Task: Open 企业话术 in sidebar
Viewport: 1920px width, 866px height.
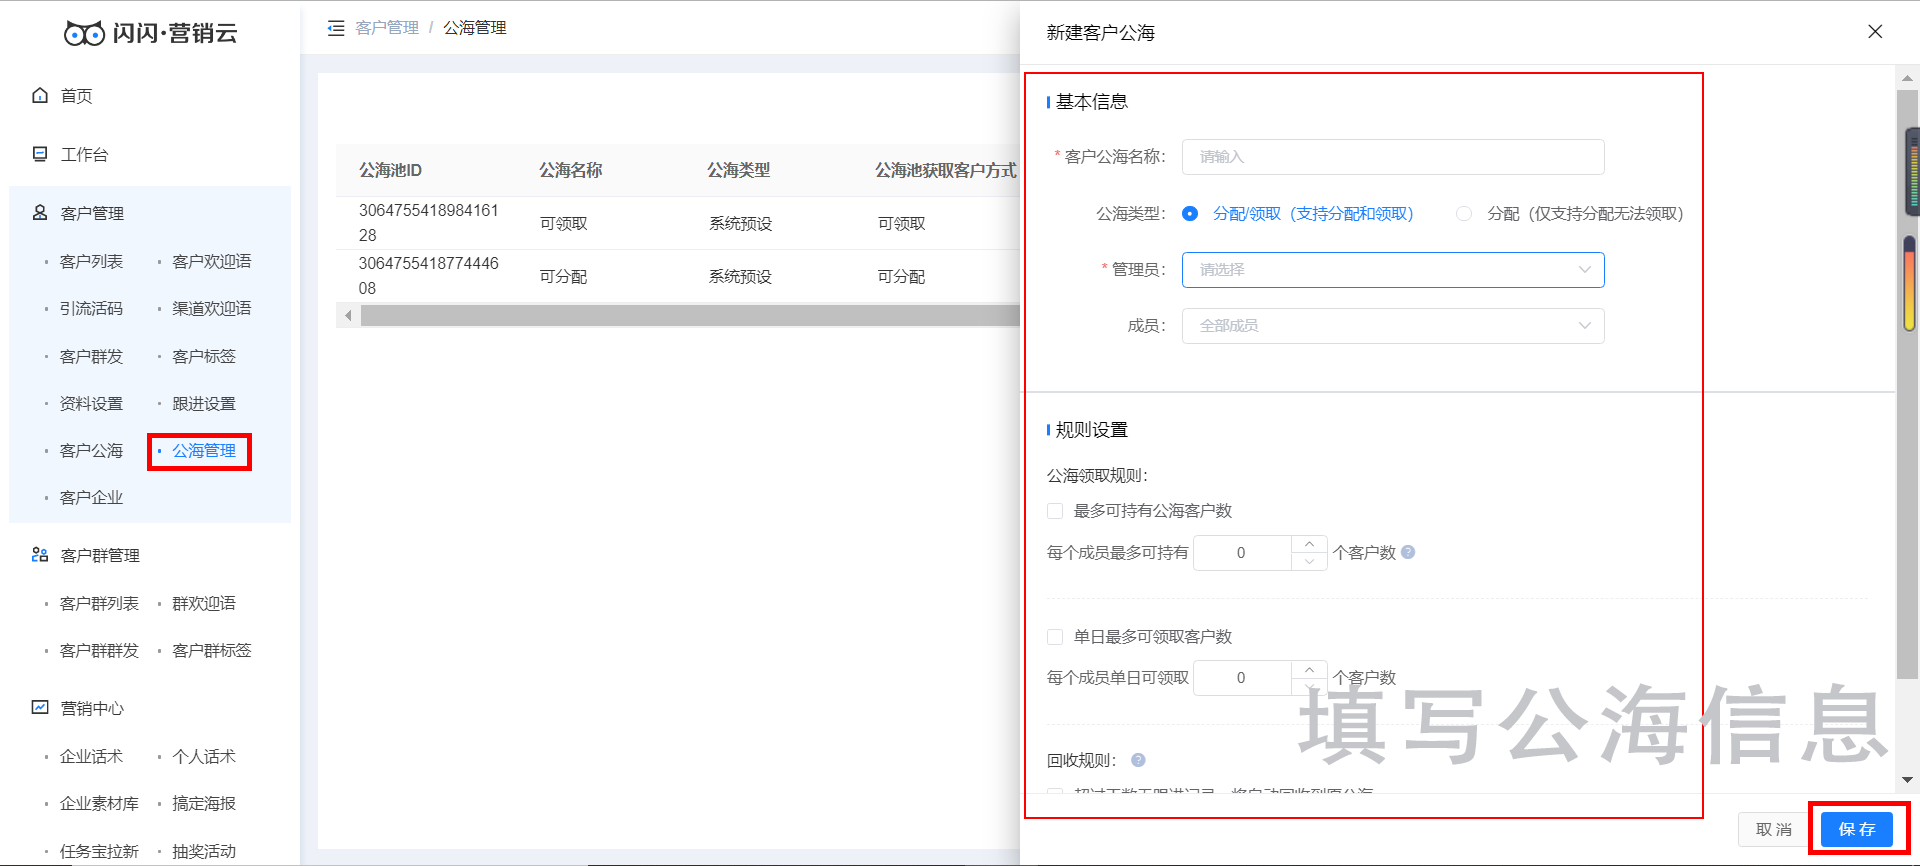Action: (x=91, y=756)
